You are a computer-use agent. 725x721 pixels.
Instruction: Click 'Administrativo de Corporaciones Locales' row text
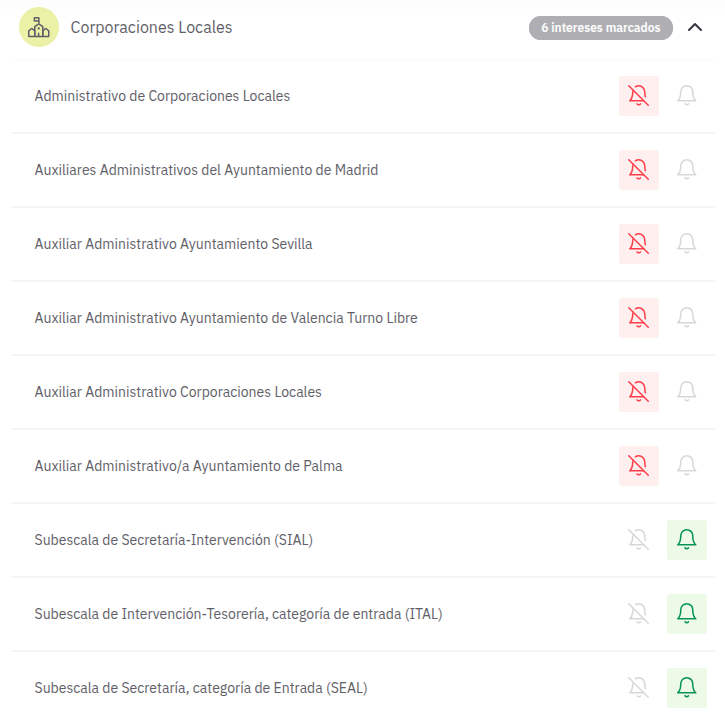pyautogui.click(x=162, y=96)
